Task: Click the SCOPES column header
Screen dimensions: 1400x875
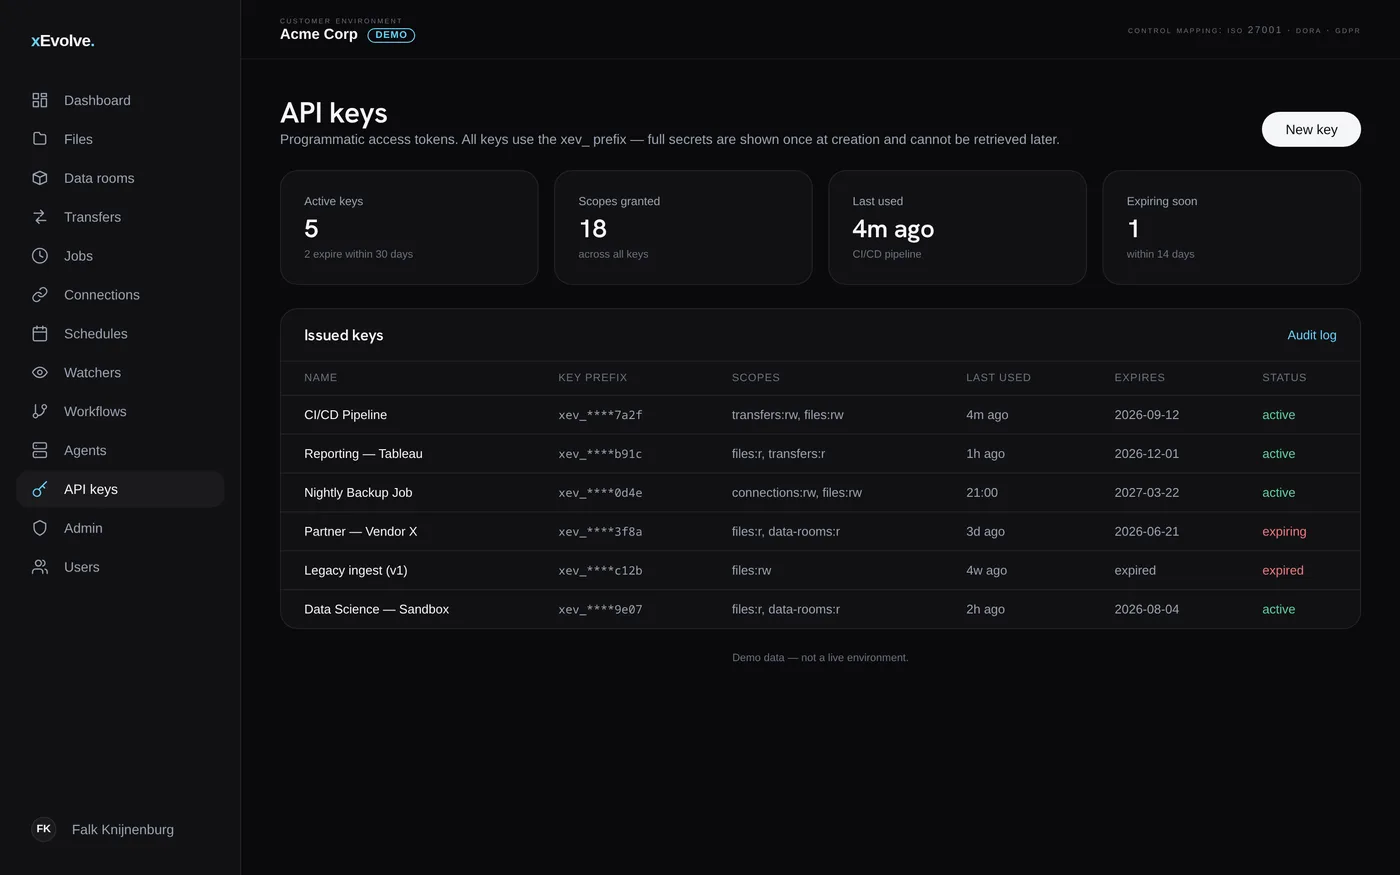Action: coord(756,378)
